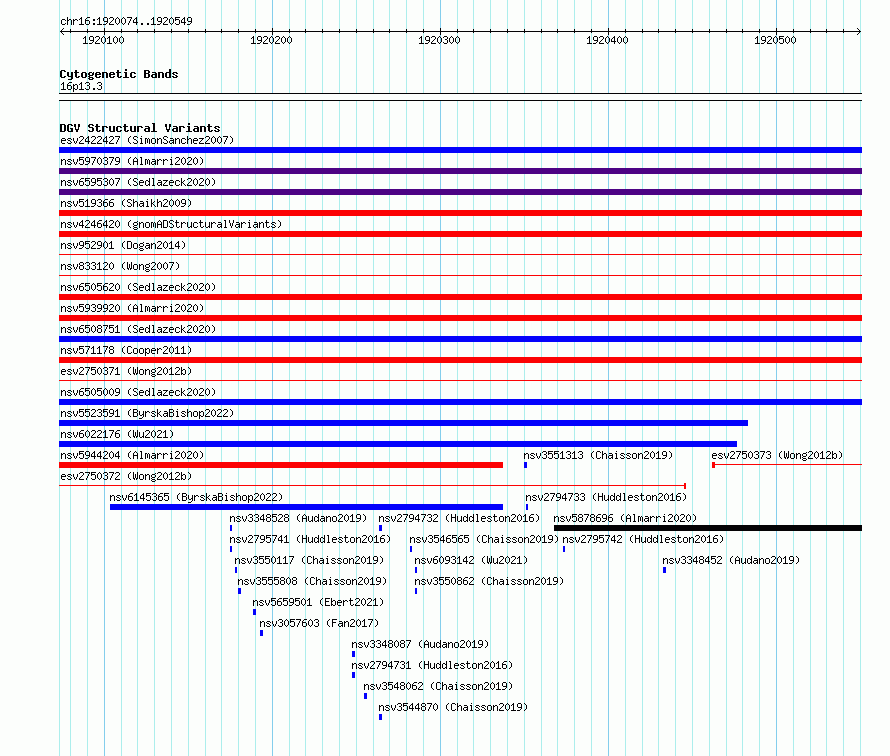Select esv2750373 (Wong2012b) label
The height and width of the screenshot is (756, 890).
(x=777, y=455)
